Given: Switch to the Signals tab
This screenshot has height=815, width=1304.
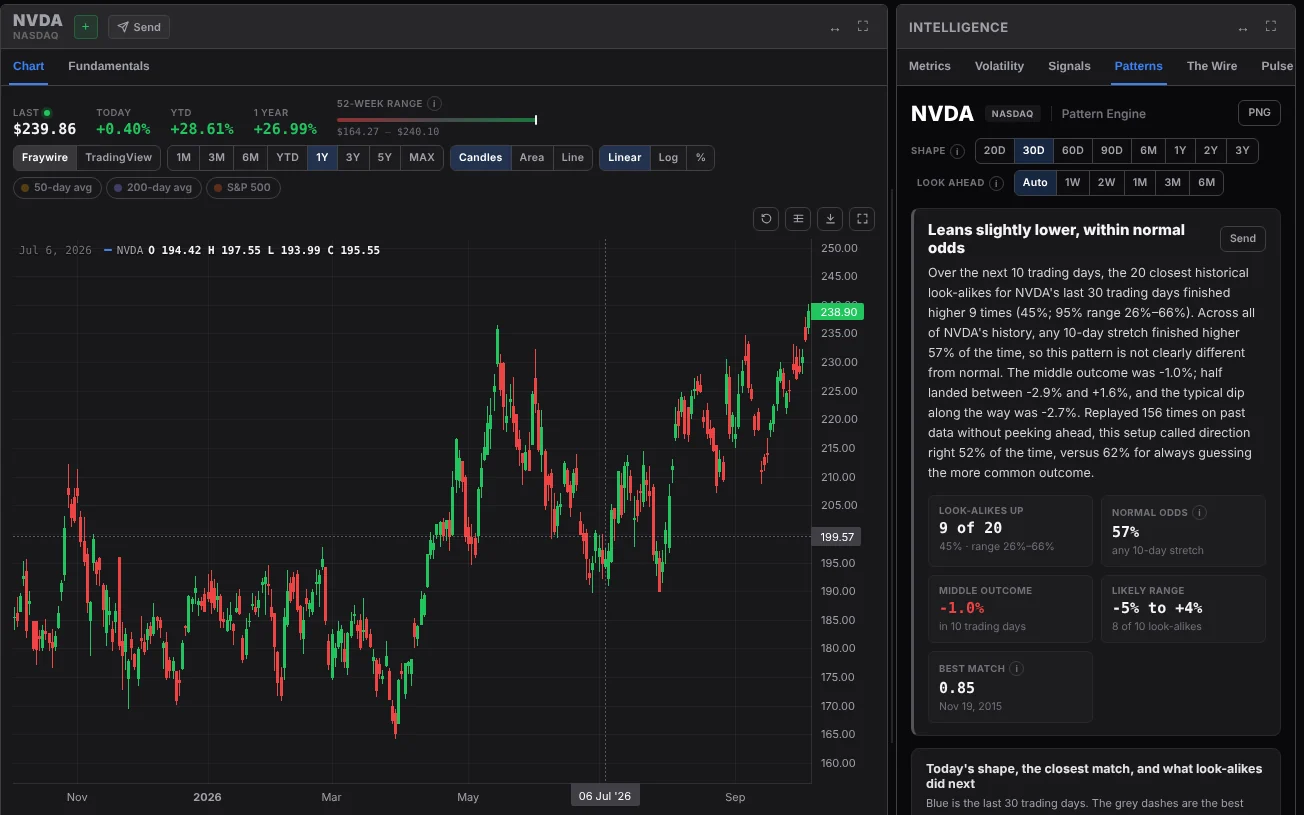Looking at the screenshot, I should [1069, 66].
